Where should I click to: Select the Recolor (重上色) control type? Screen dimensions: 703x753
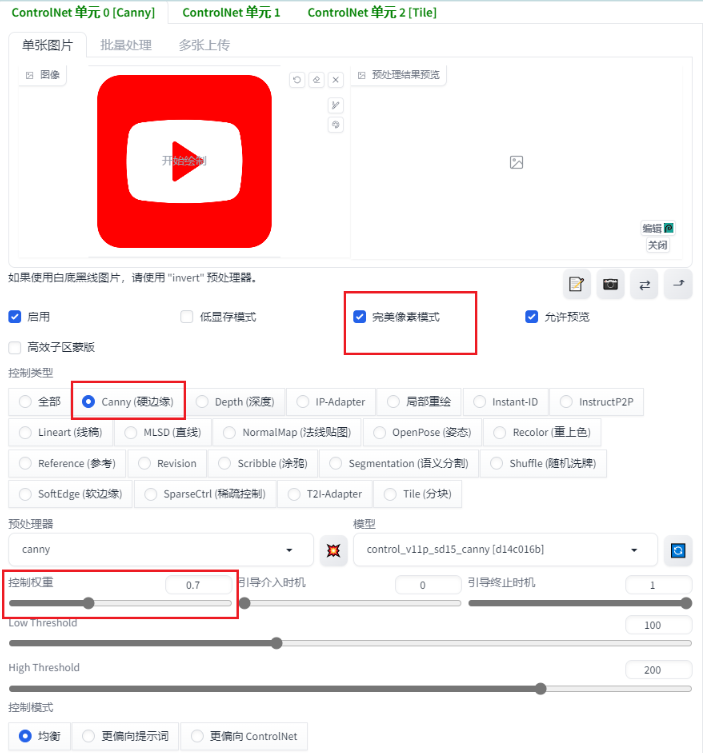pos(542,433)
